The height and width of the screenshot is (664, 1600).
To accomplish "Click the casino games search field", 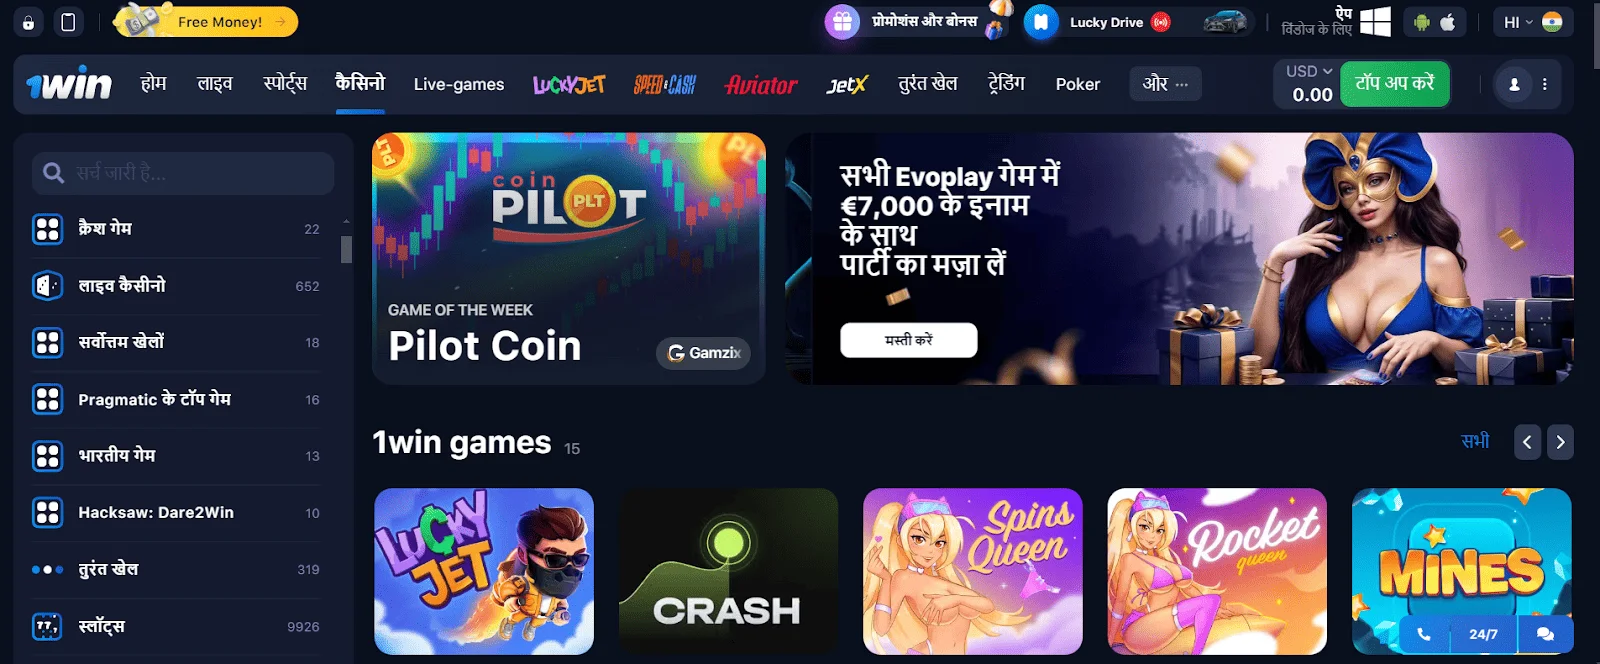I will (183, 173).
